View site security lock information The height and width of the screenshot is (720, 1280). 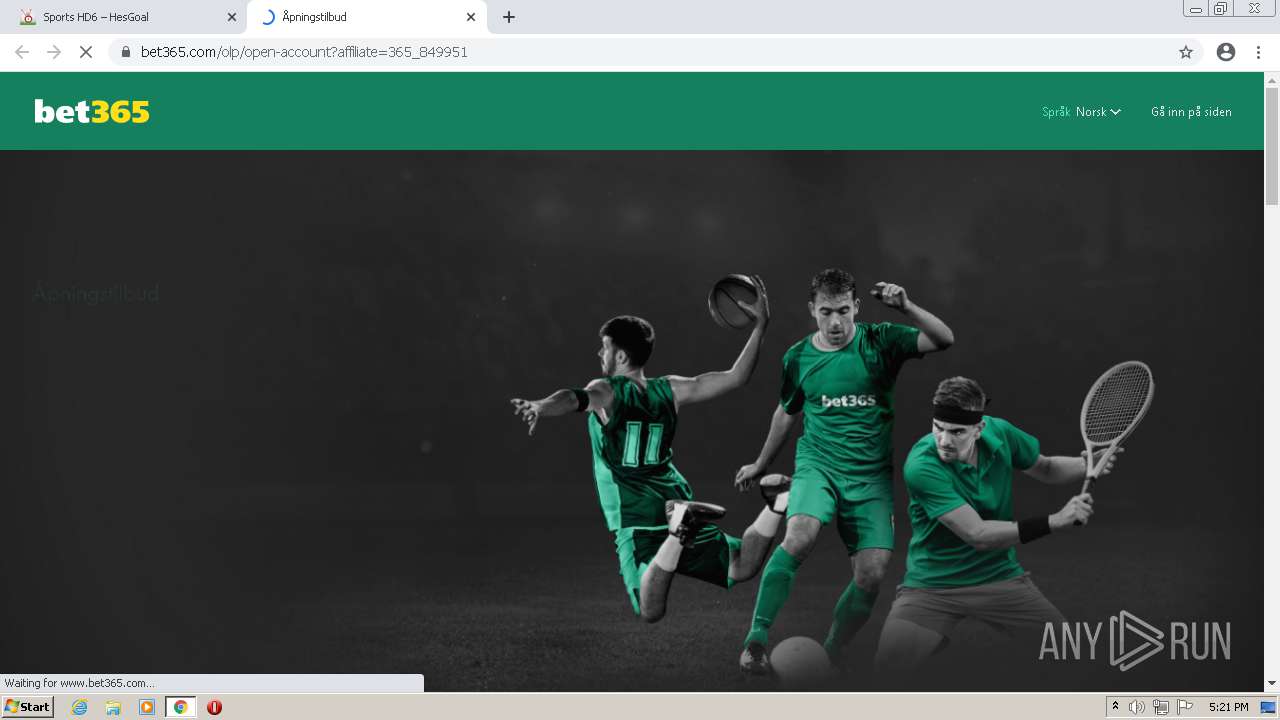coord(126,52)
